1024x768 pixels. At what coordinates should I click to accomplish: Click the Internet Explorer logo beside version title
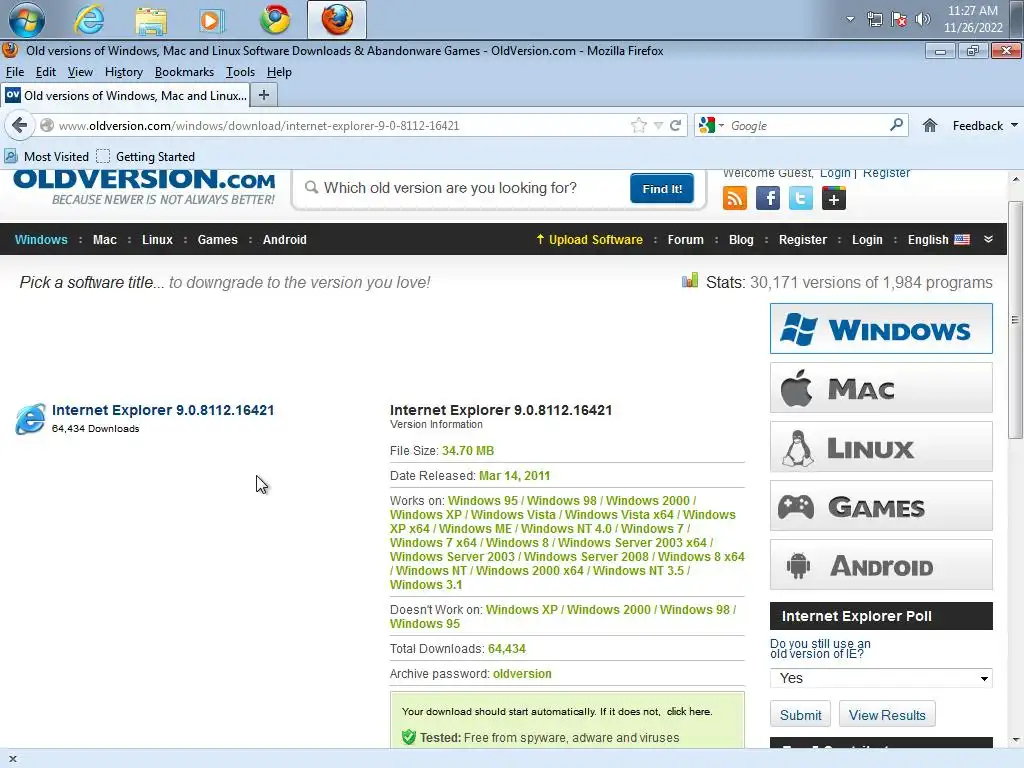tap(31, 419)
